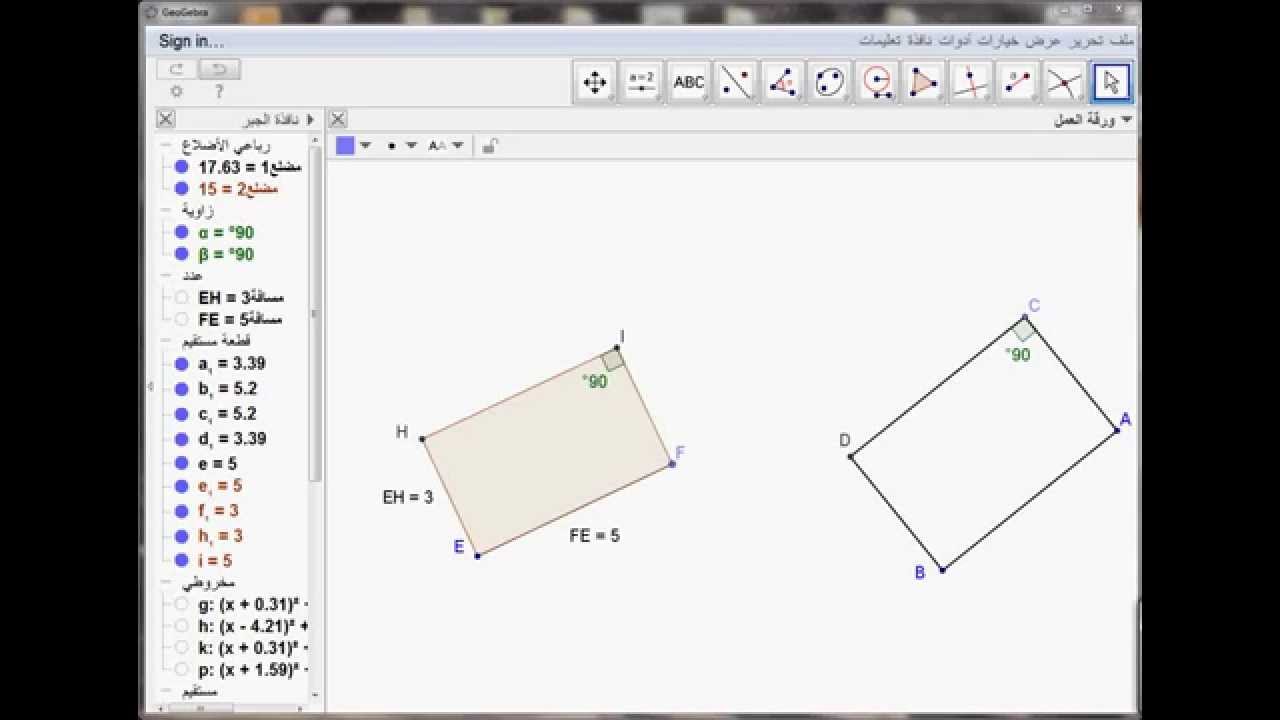The image size is (1280, 720).
Task: Toggle visibility of segment e = 5
Action: point(181,463)
